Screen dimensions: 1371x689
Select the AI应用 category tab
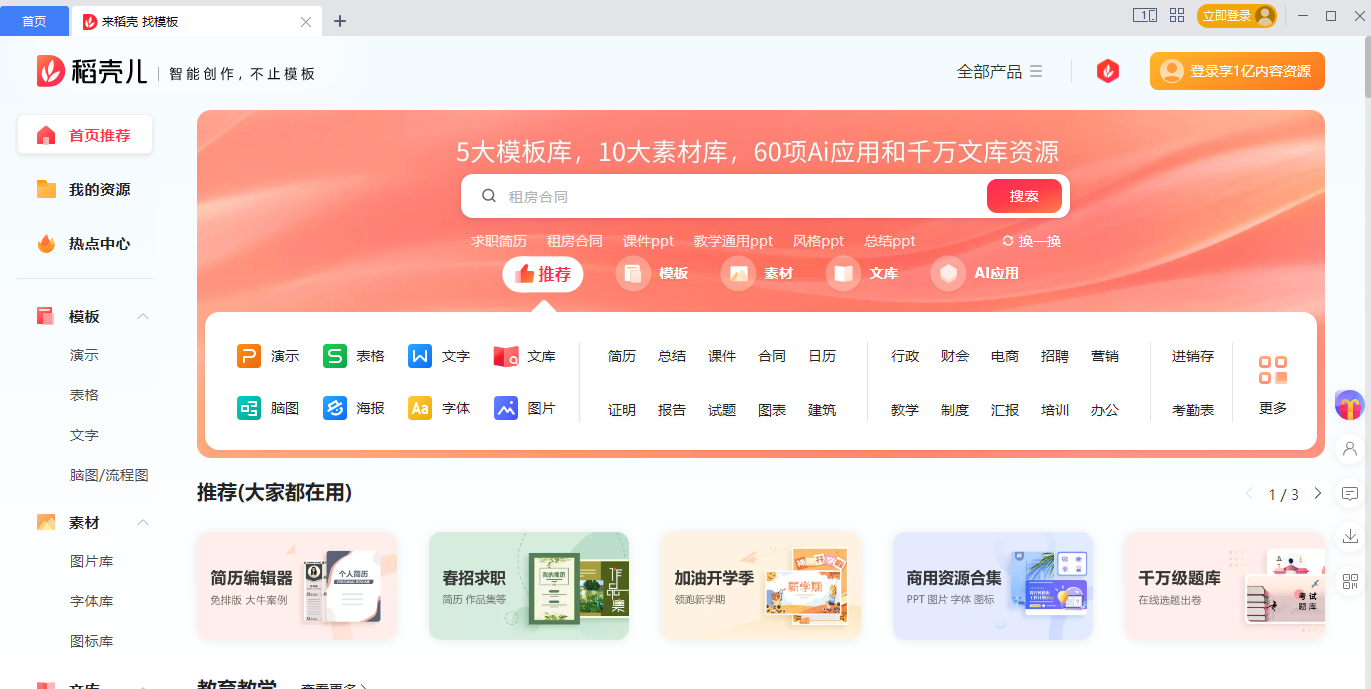975,273
